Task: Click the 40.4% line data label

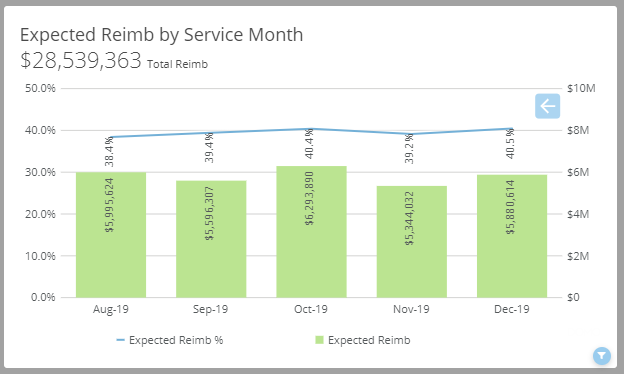Action: pyautogui.click(x=310, y=144)
